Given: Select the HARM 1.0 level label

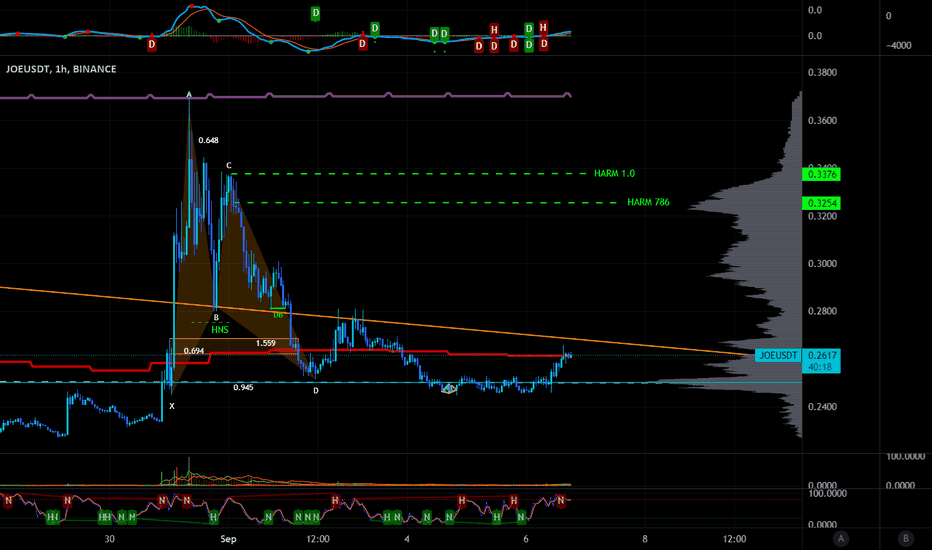Looking at the screenshot, I should point(615,174).
